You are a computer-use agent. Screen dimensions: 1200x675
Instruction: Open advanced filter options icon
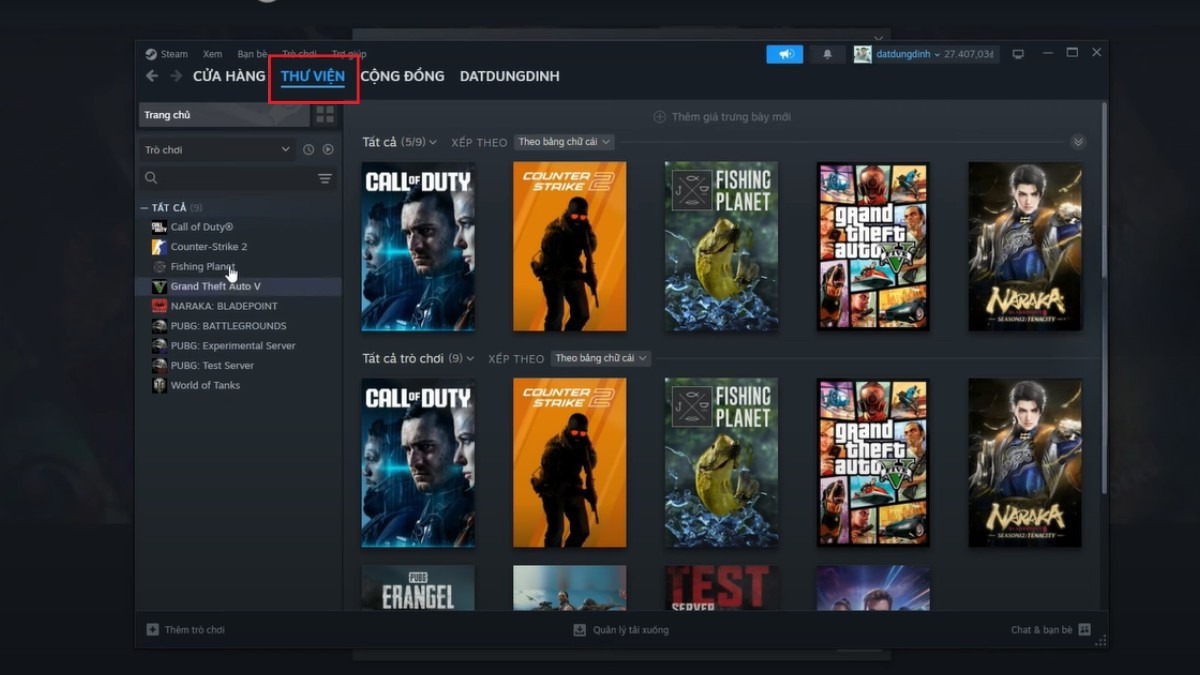(325, 178)
